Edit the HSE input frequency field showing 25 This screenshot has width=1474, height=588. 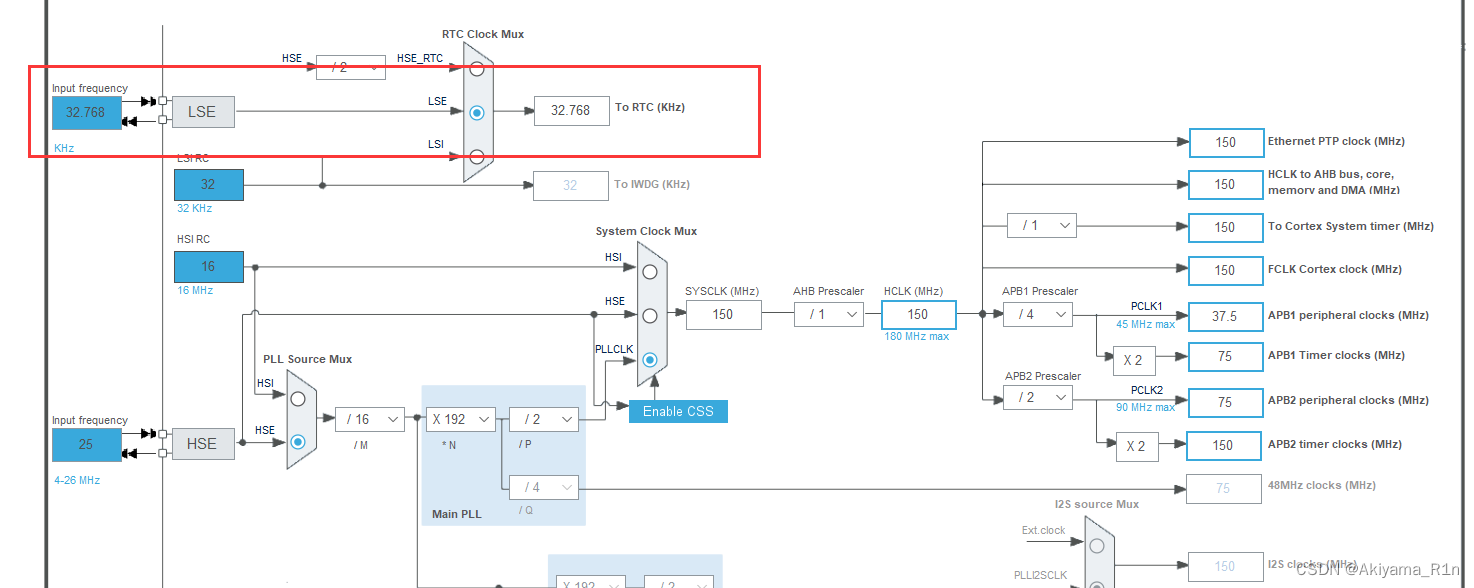86,445
